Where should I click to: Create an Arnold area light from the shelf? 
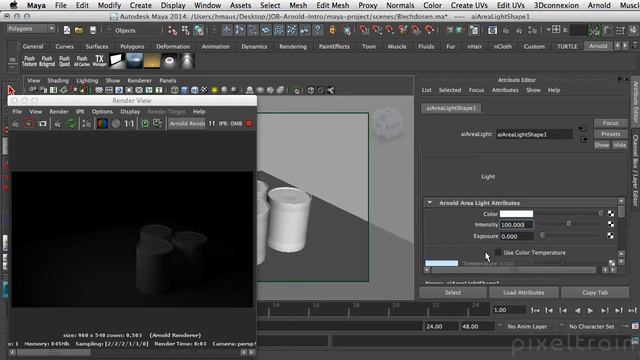click(117, 61)
